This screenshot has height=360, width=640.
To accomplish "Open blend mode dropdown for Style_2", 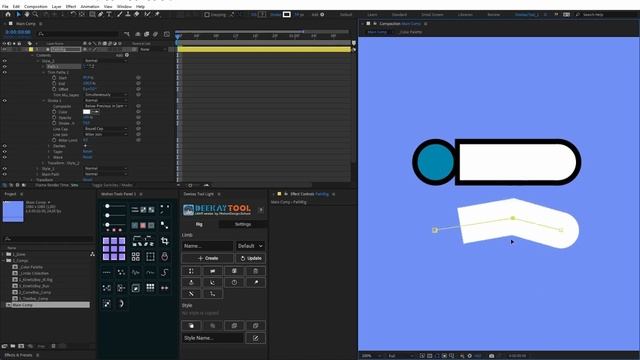I will point(106,61).
